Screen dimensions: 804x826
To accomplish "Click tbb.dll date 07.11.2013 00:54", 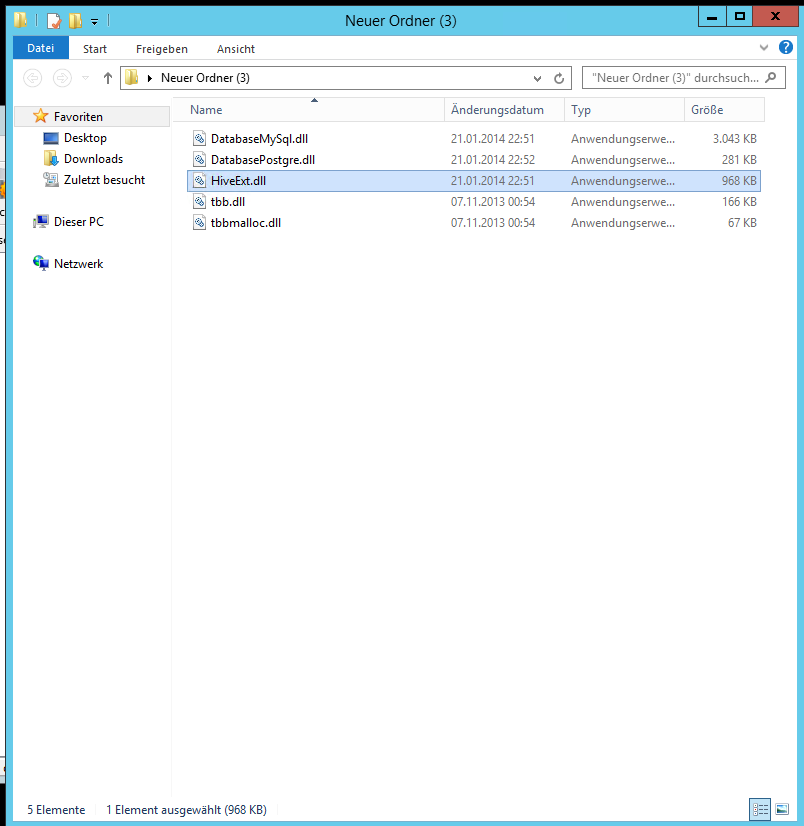I will 493,202.
